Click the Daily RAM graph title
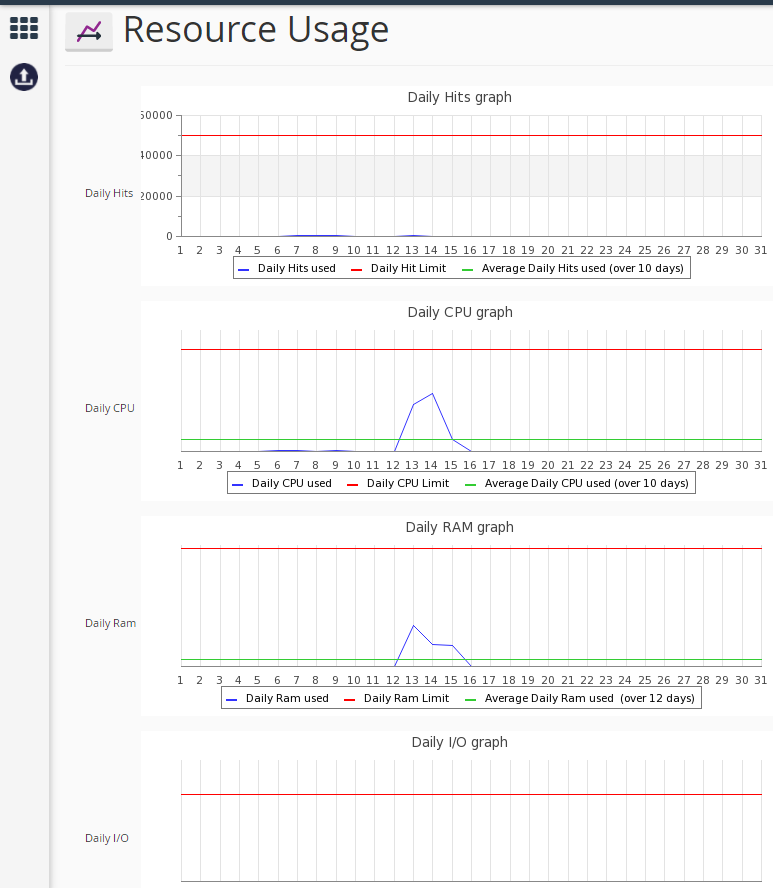Viewport: 773px width, 888px height. (x=459, y=527)
